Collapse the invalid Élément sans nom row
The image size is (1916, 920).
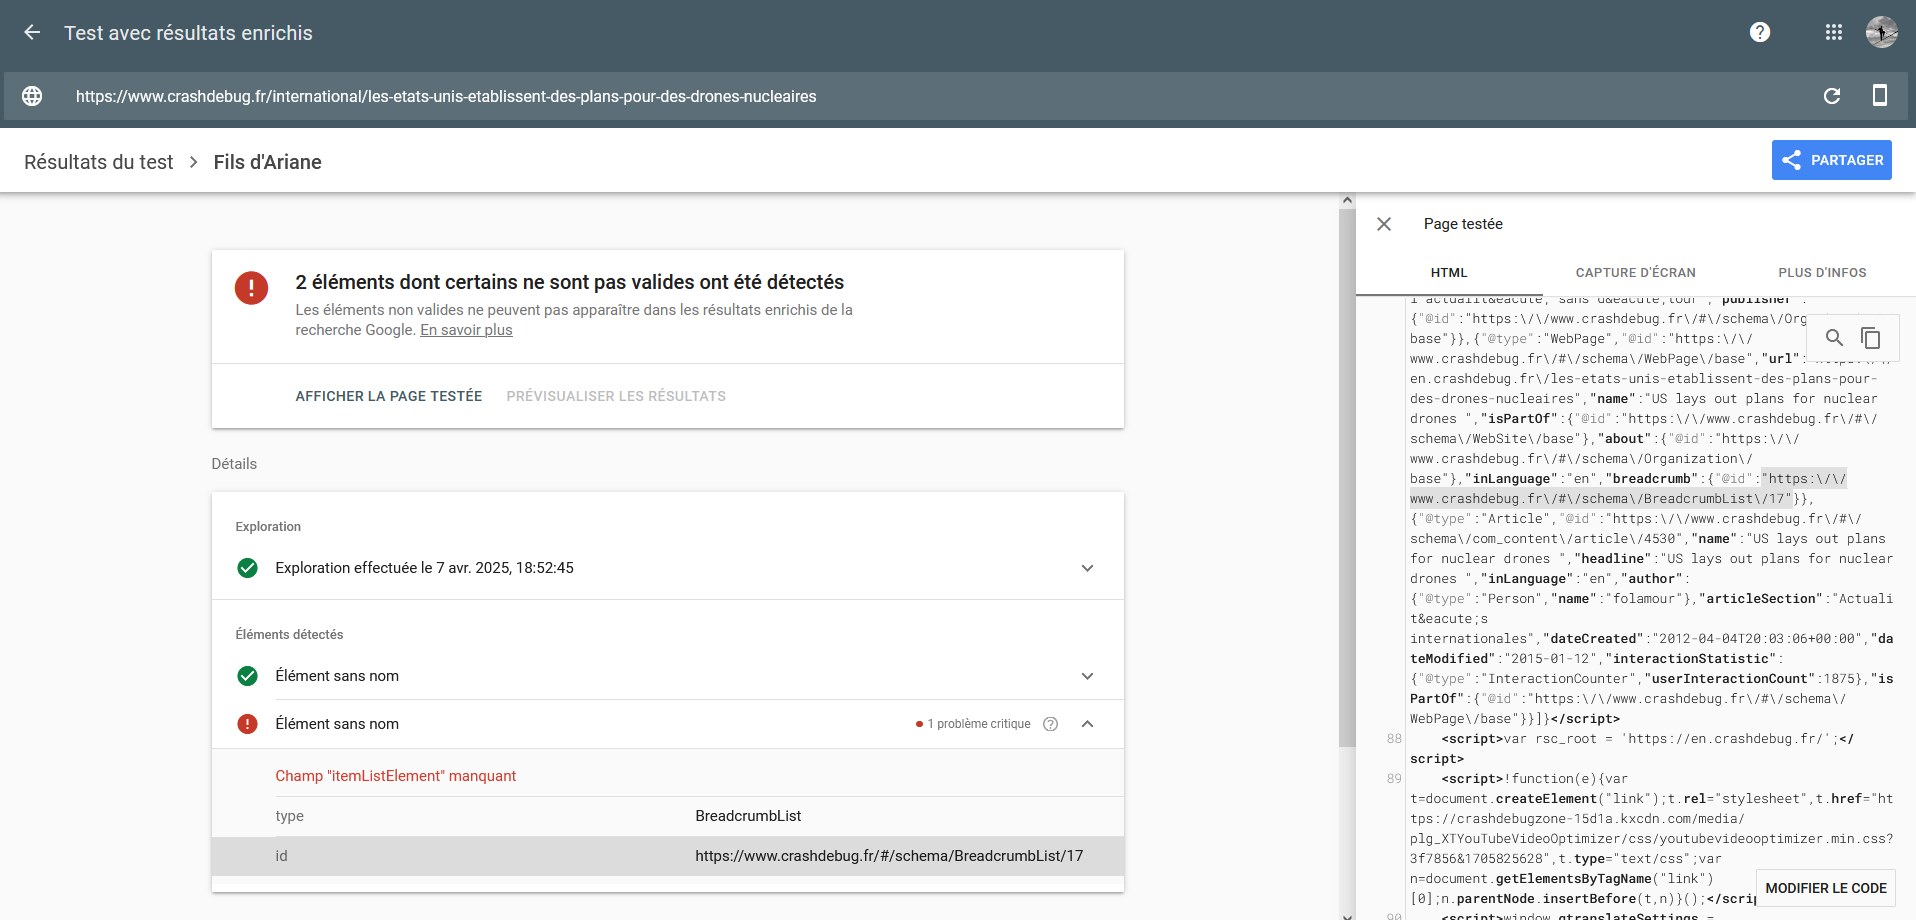tap(1087, 724)
